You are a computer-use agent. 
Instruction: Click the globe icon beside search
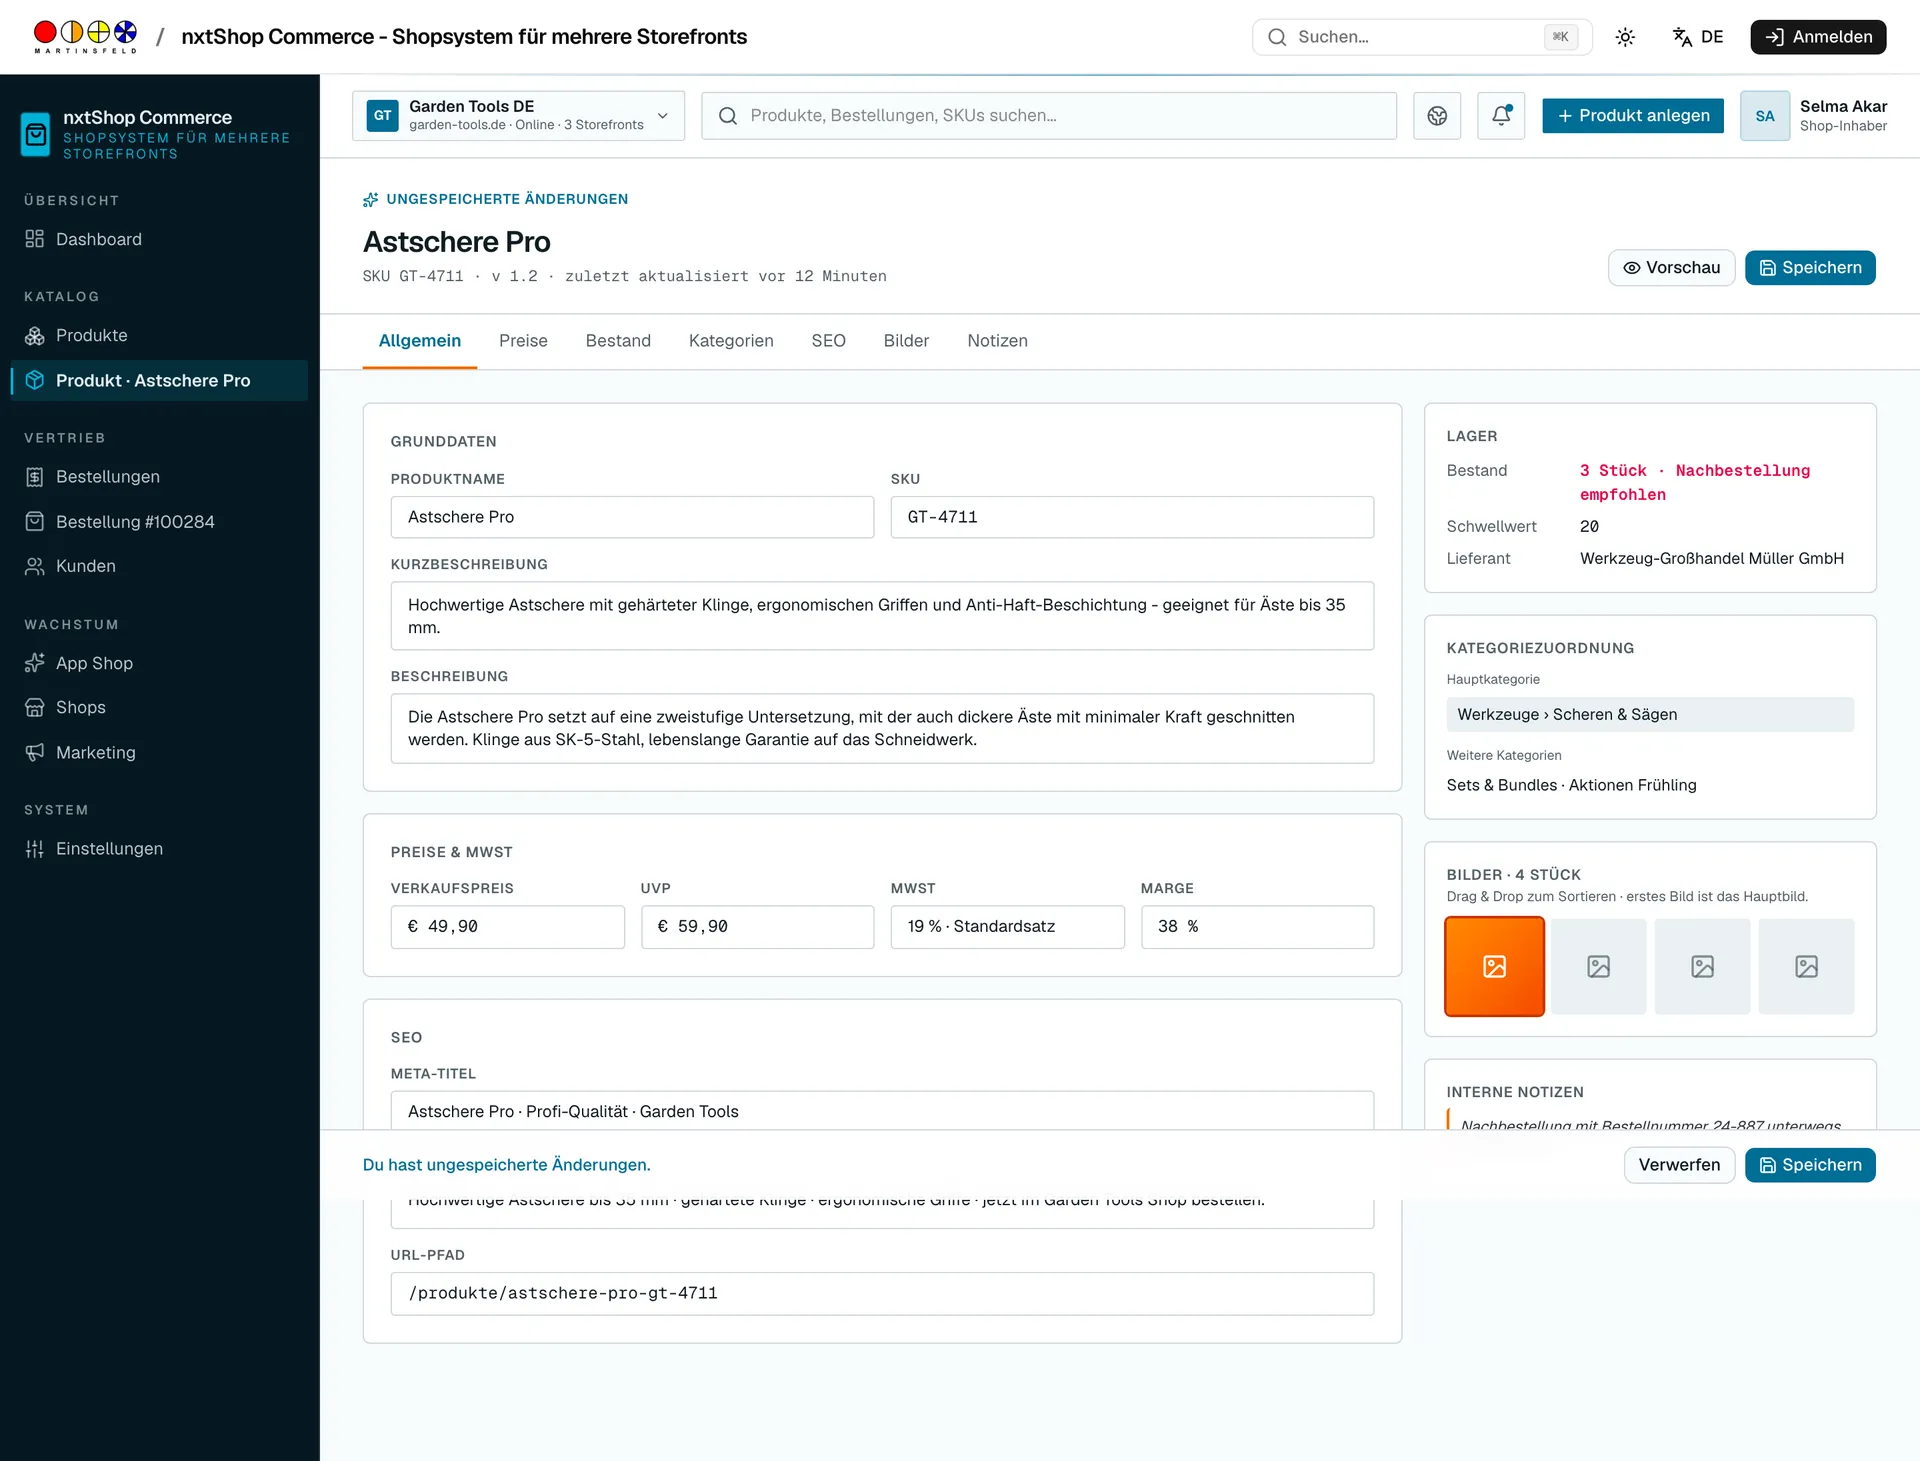[1437, 116]
